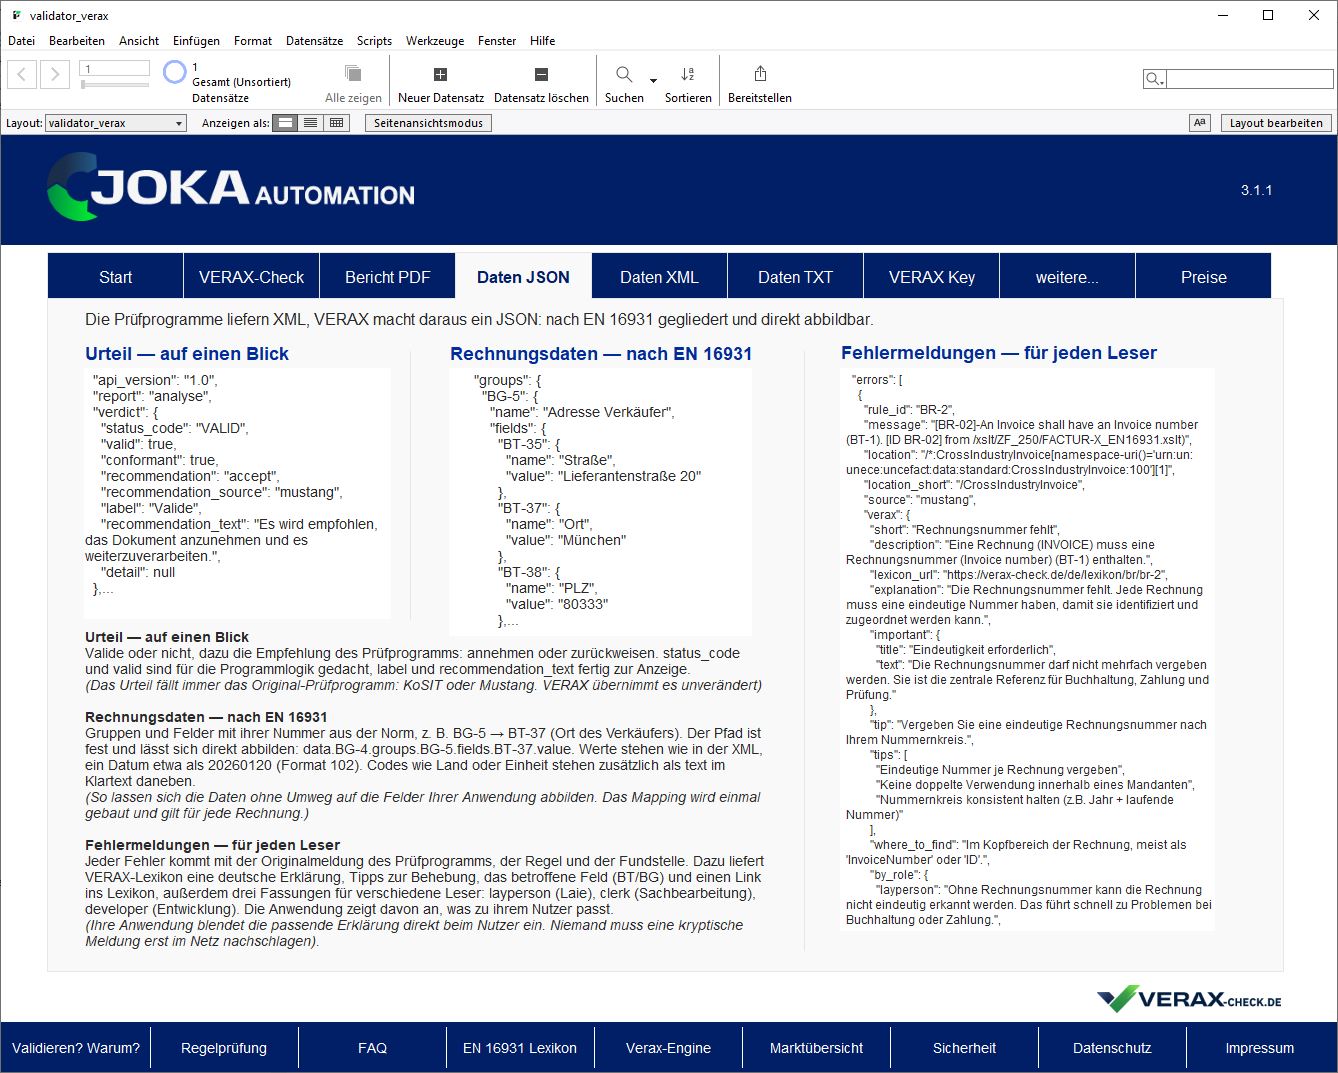Switch to table view
The height and width of the screenshot is (1073, 1338).
(x=336, y=123)
